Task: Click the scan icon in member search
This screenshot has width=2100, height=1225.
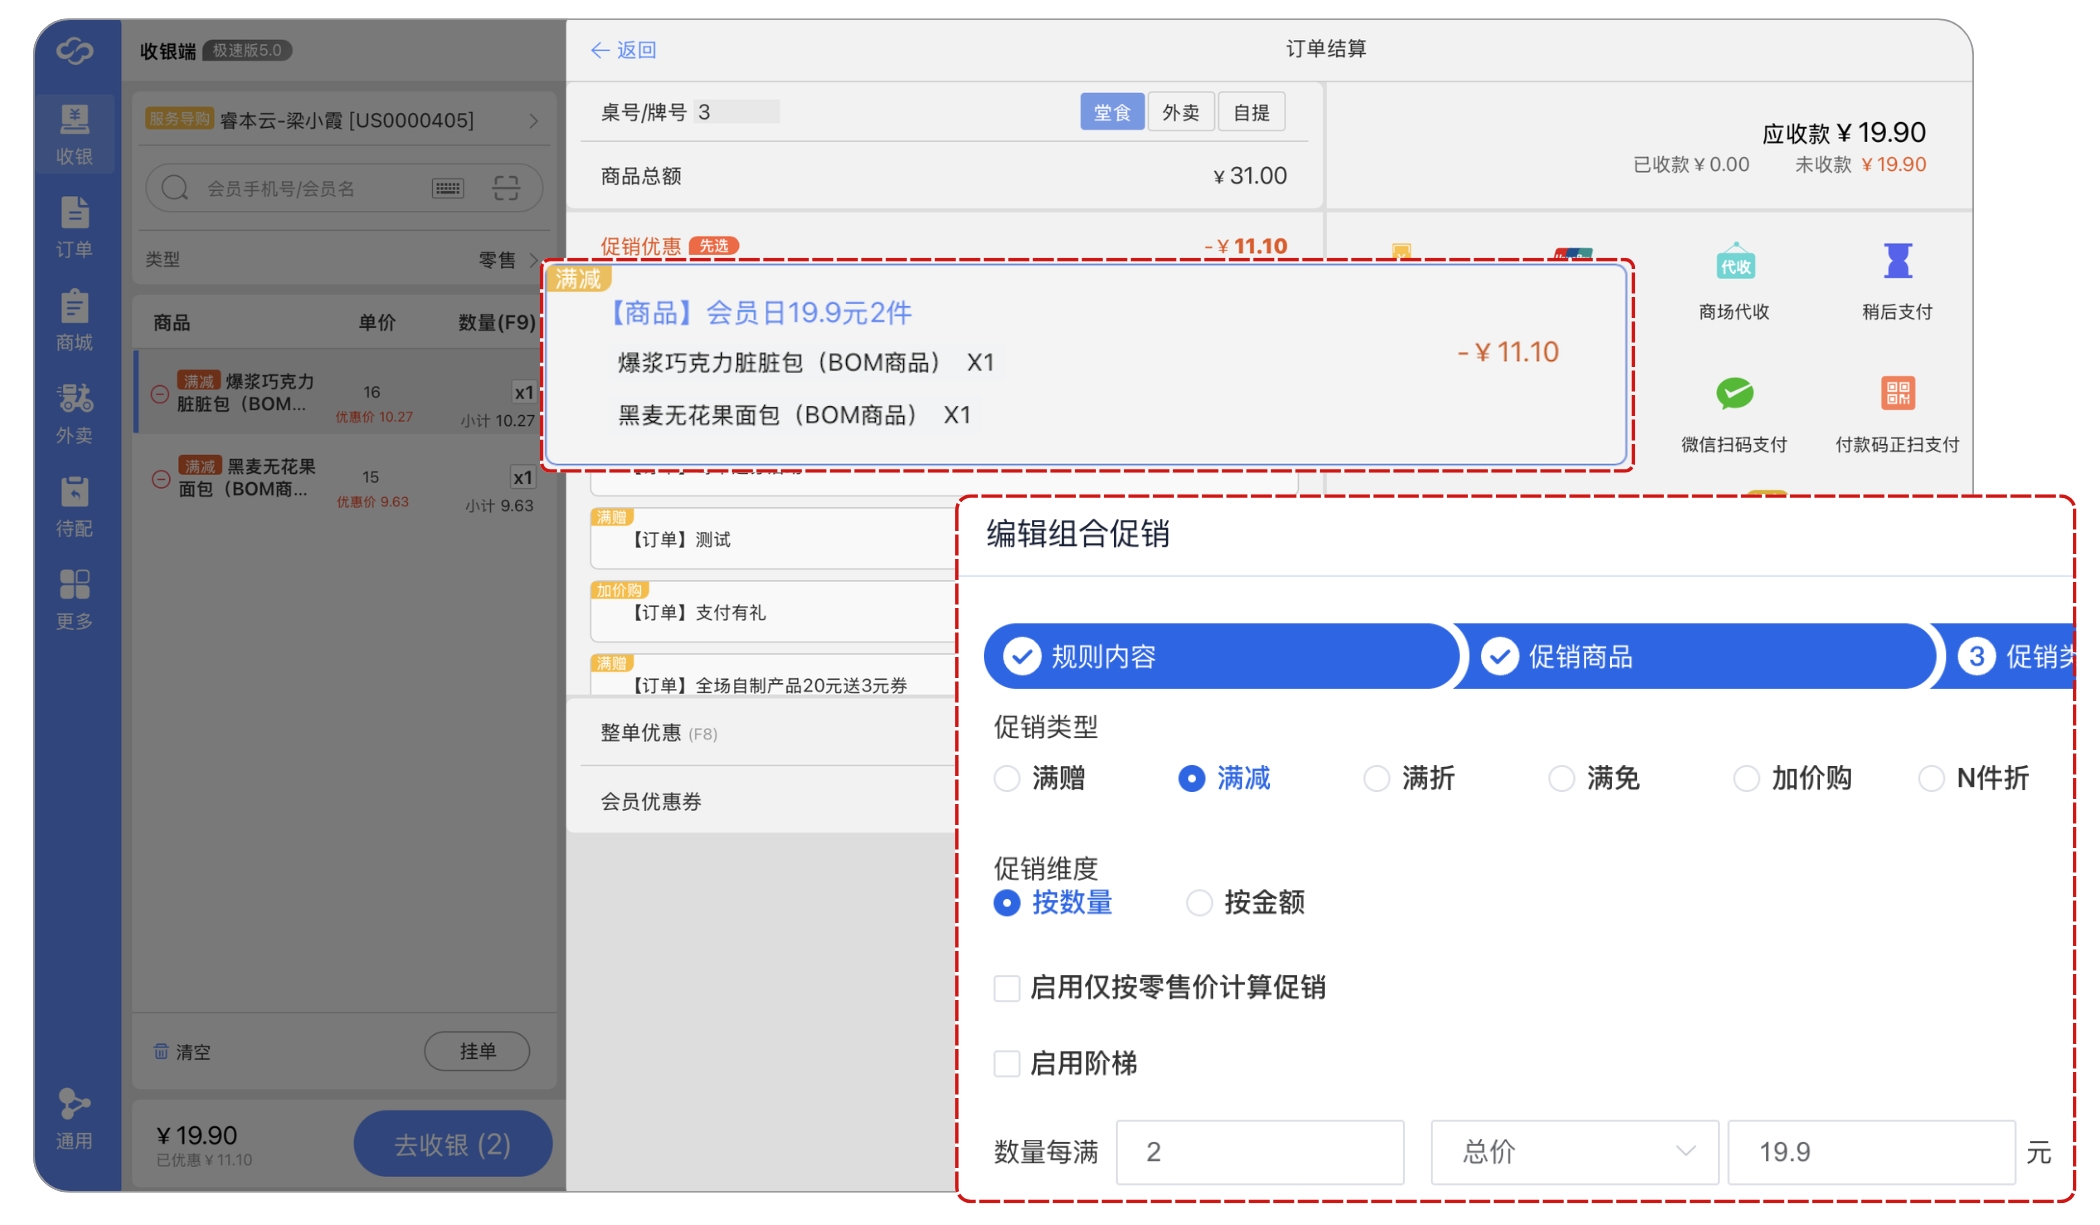Action: [x=507, y=188]
